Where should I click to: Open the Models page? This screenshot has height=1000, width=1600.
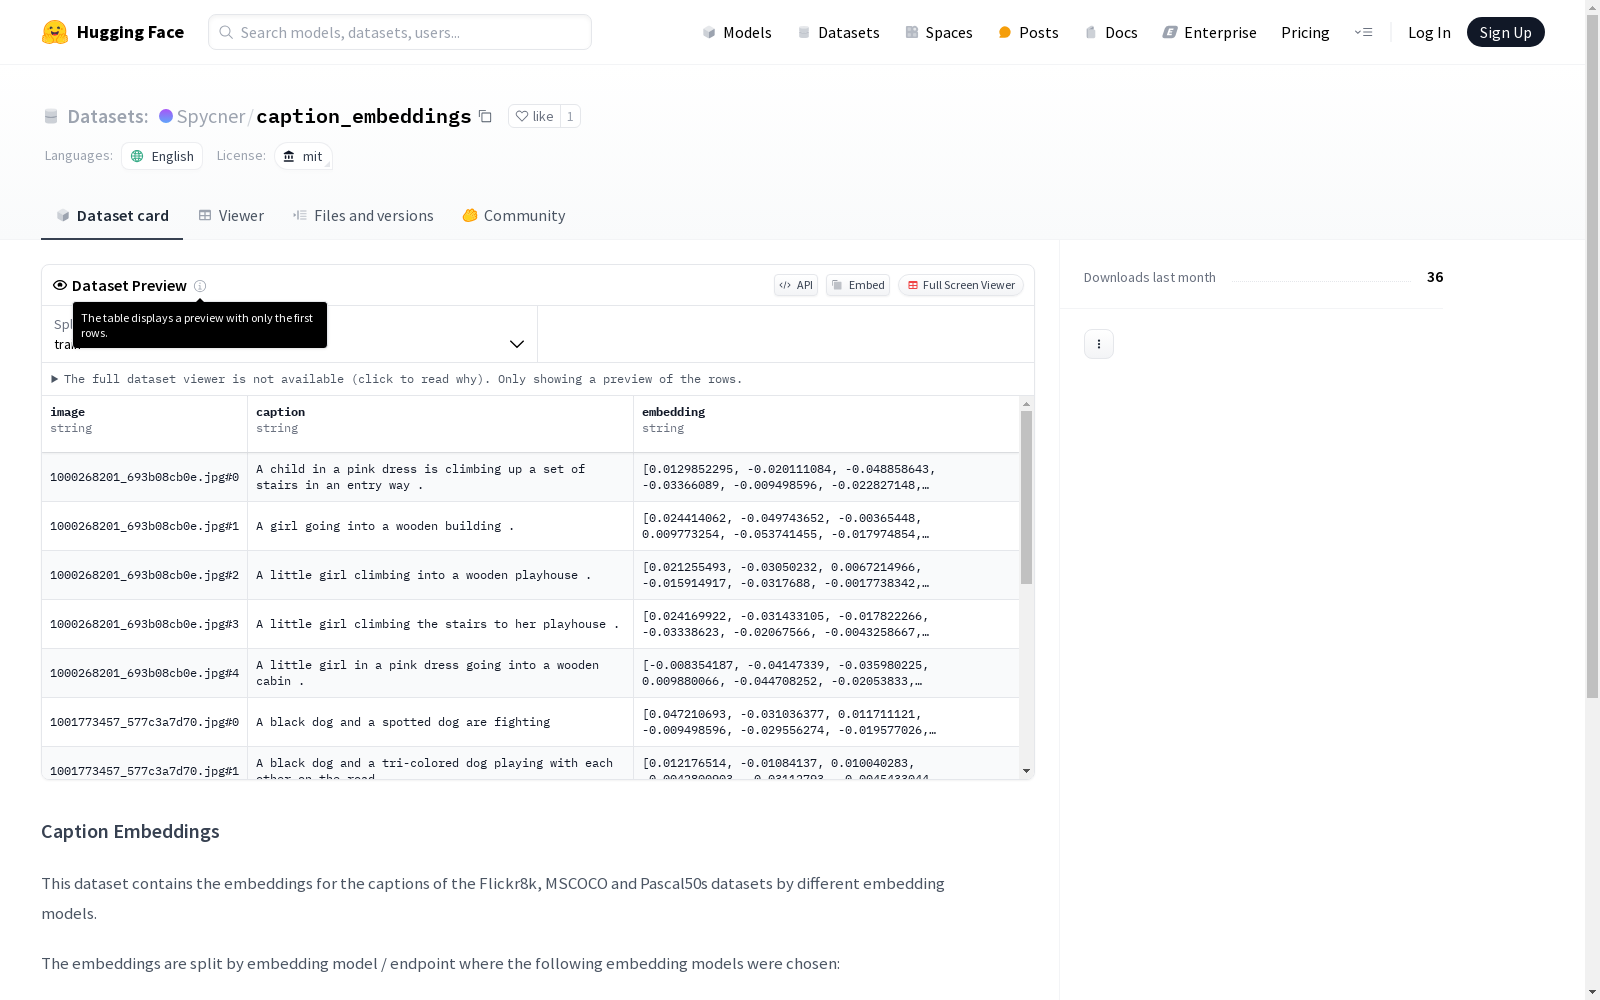tap(737, 32)
